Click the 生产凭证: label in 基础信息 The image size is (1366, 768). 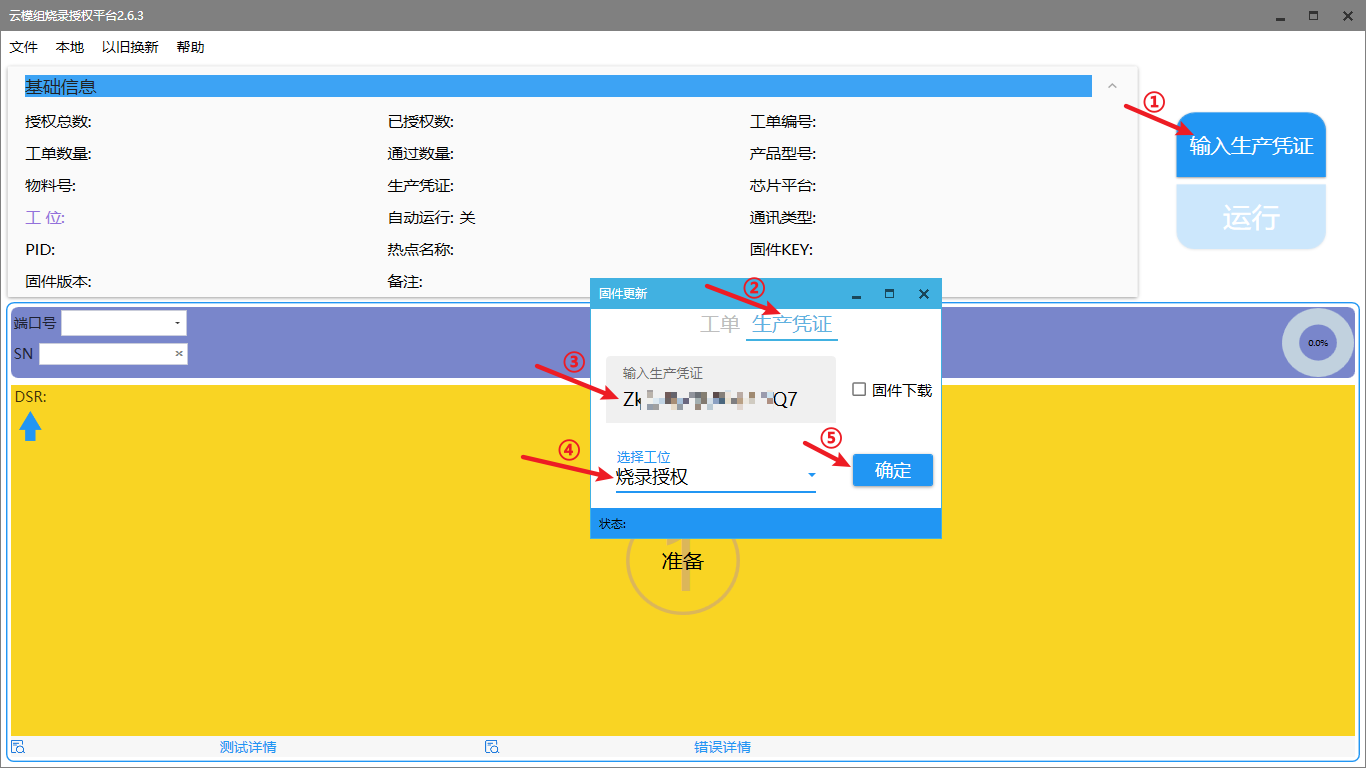[421, 186]
